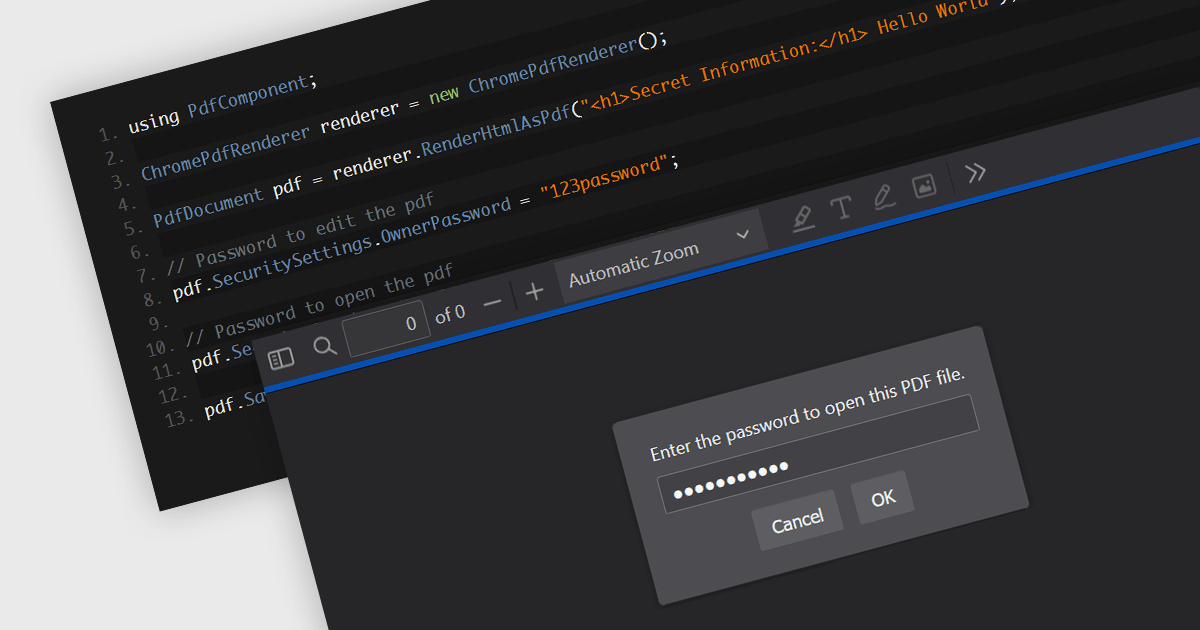Select the Add Image tool
This screenshot has width=1200, height=630.
pyautogui.click(x=924, y=186)
